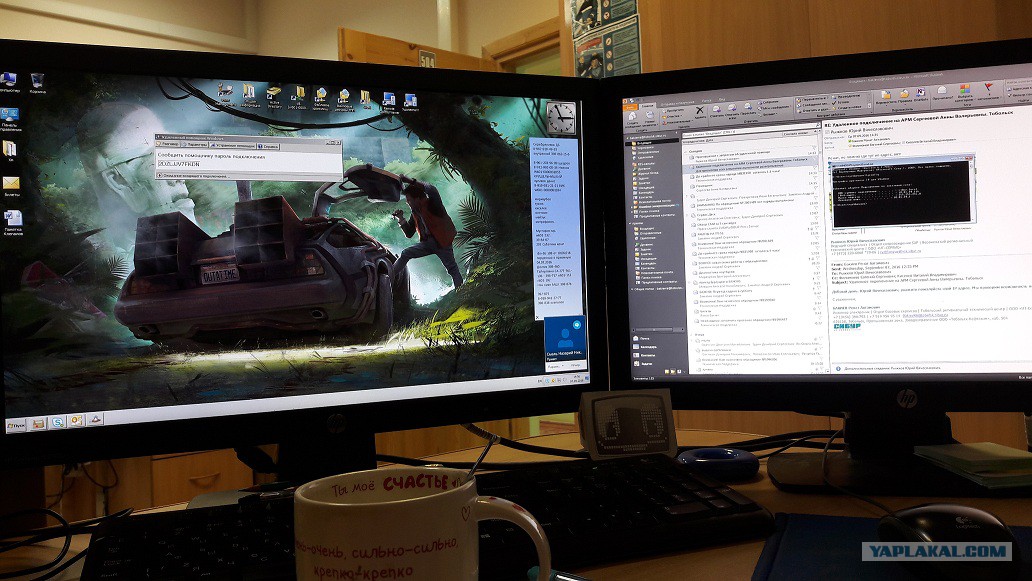Viewport: 1032px width, 581px height.
Task: Click the analog clock desktop gadget
Action: pos(559,119)
